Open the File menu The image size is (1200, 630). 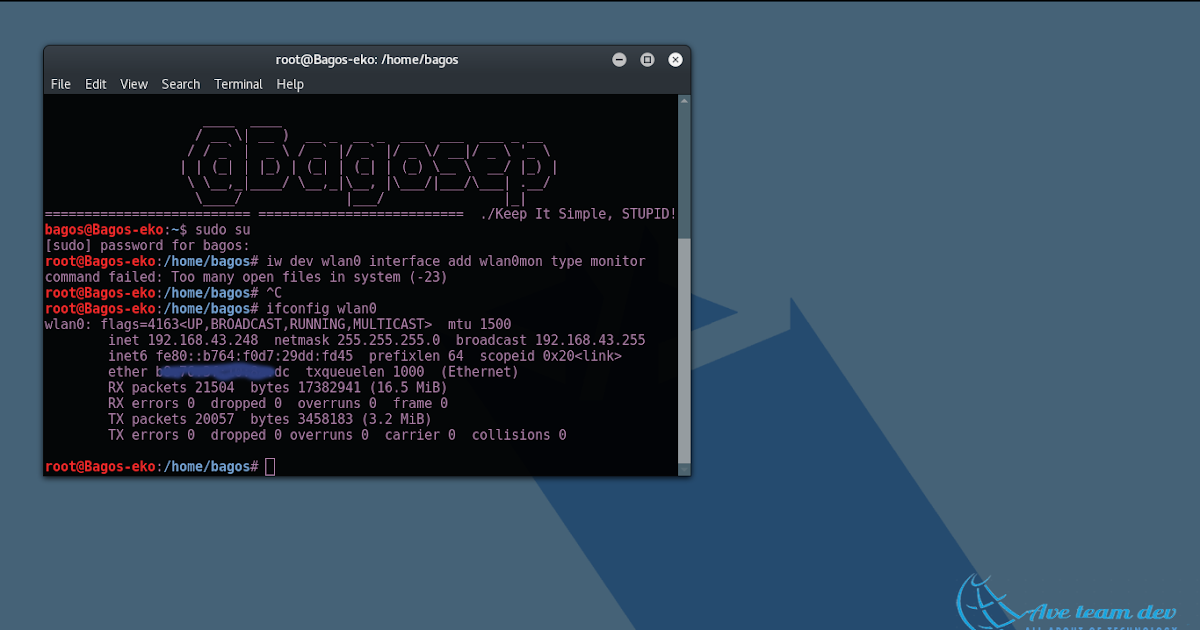click(x=60, y=84)
